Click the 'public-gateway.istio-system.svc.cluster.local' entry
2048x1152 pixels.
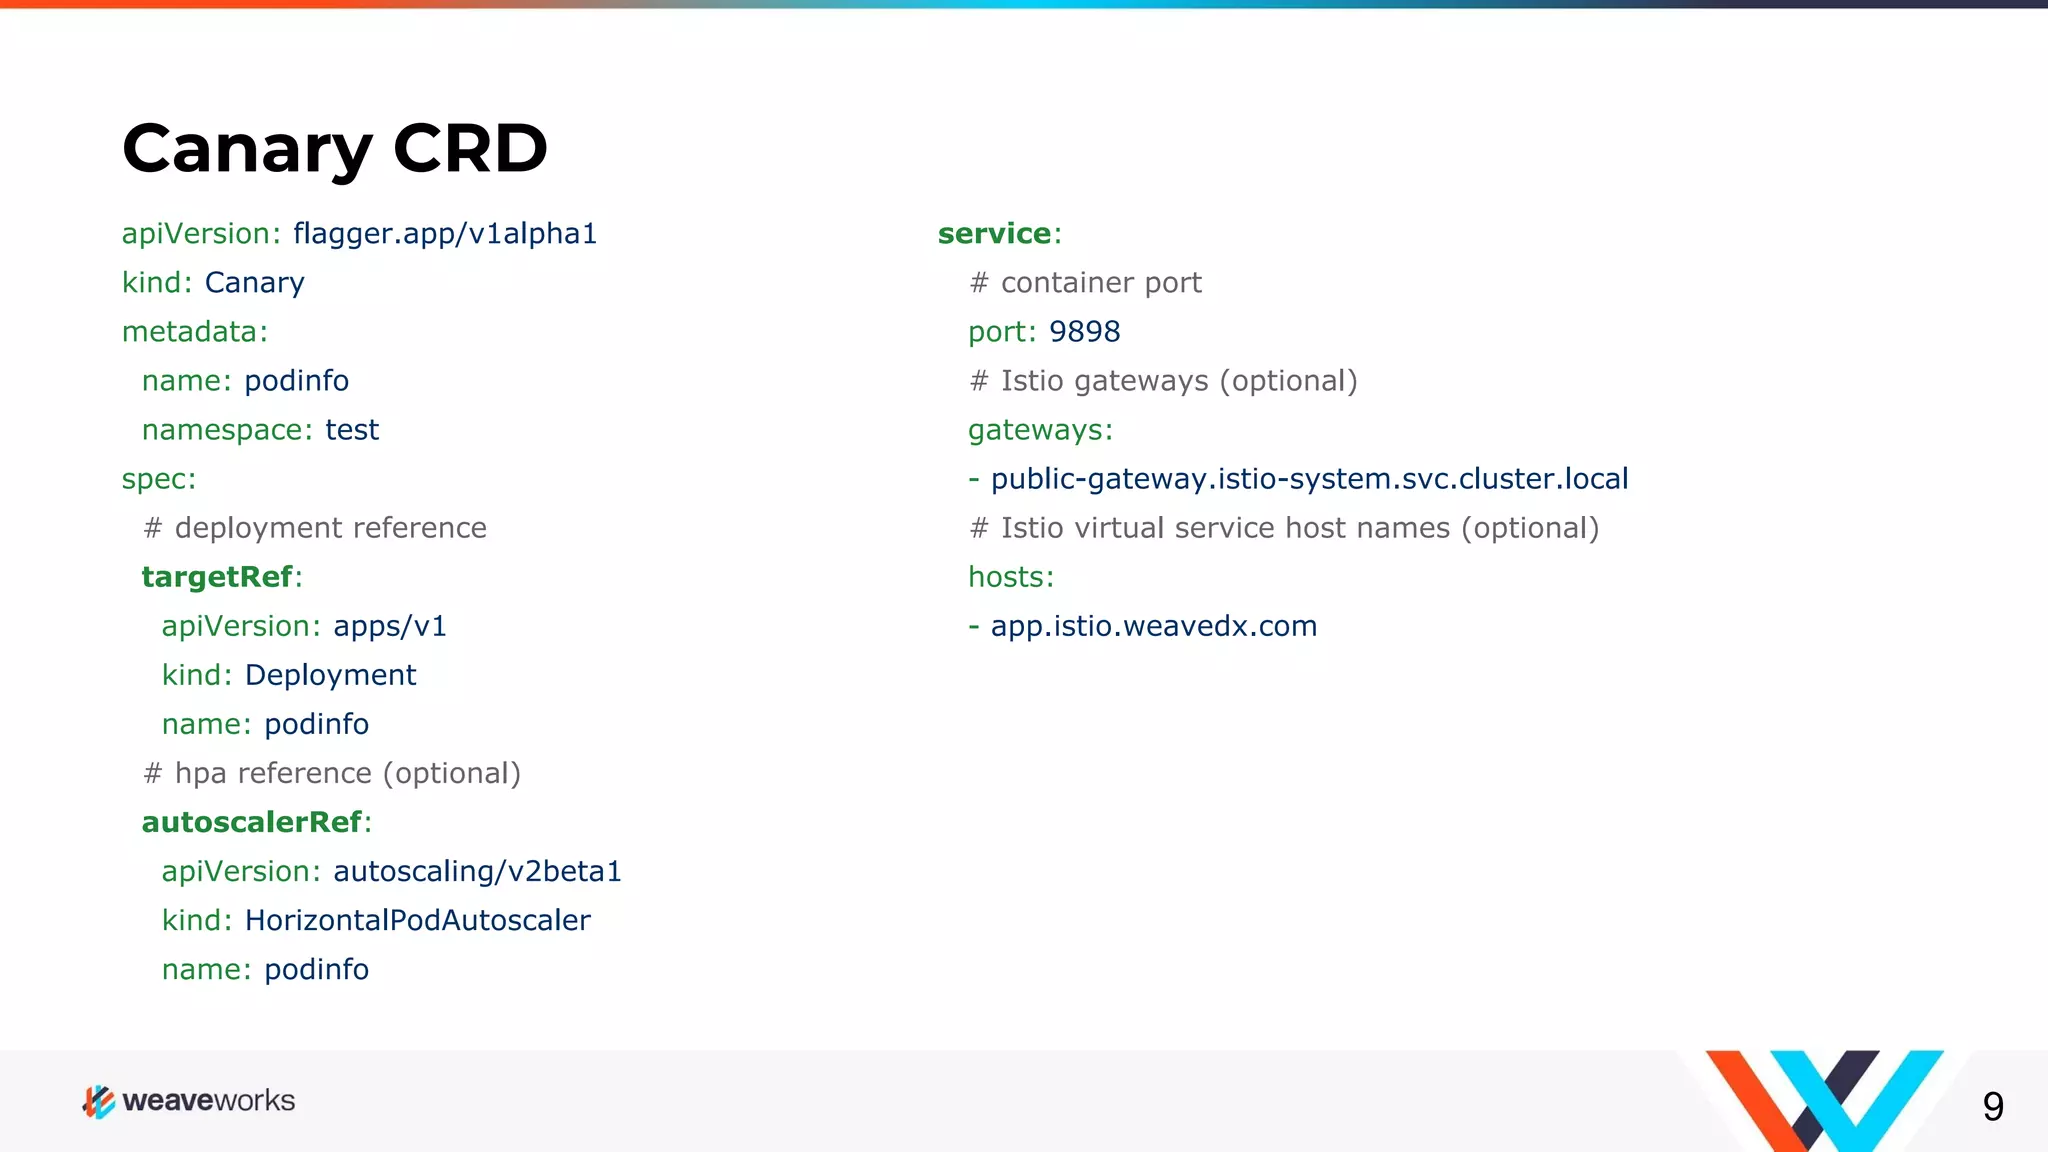tap(1309, 479)
